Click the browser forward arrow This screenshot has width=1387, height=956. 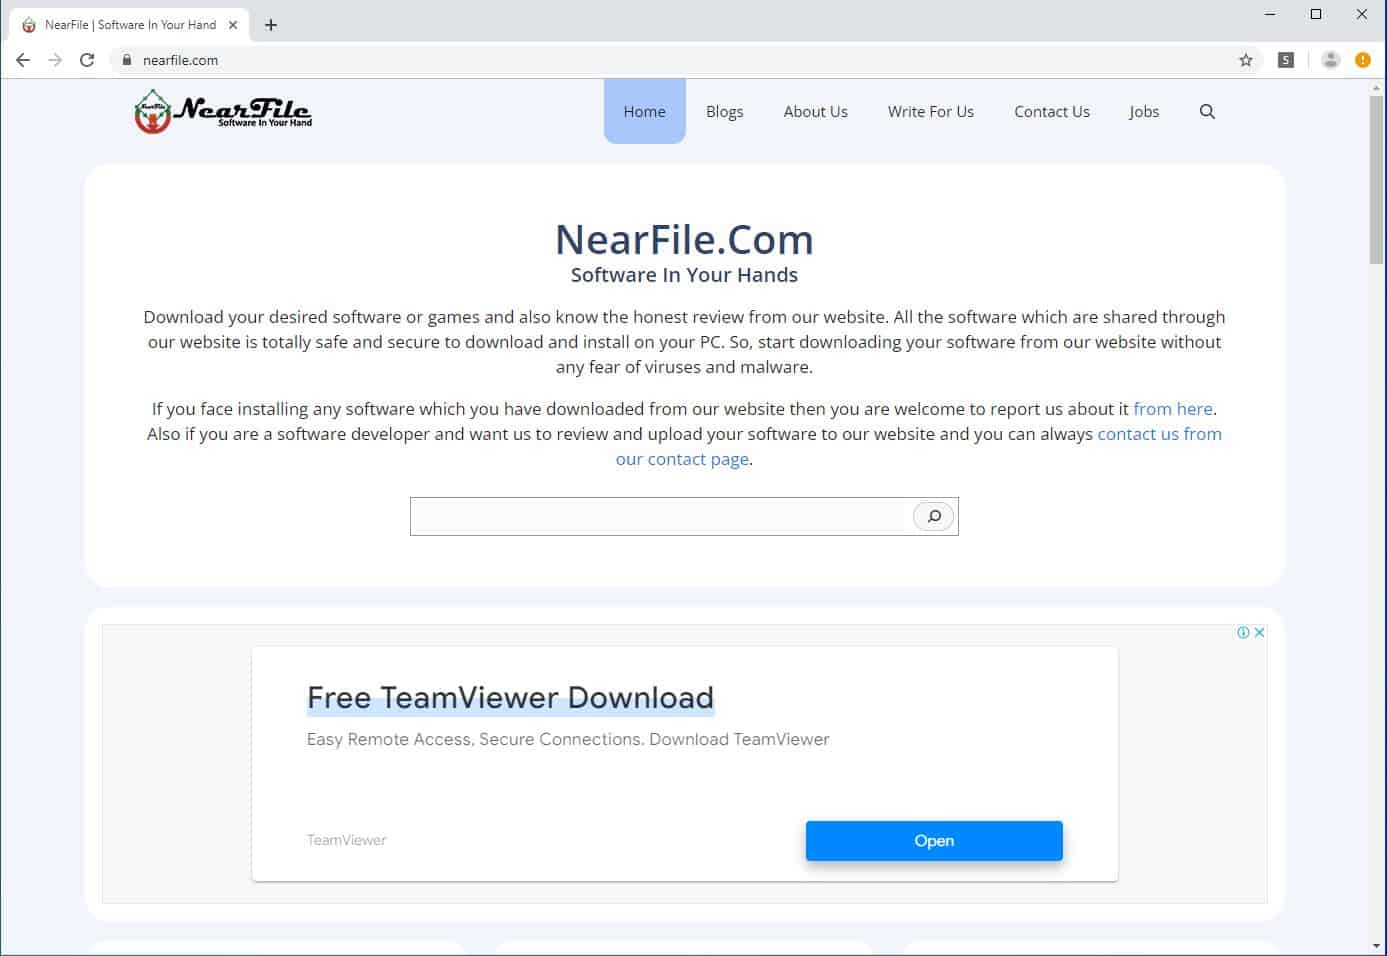click(x=55, y=60)
